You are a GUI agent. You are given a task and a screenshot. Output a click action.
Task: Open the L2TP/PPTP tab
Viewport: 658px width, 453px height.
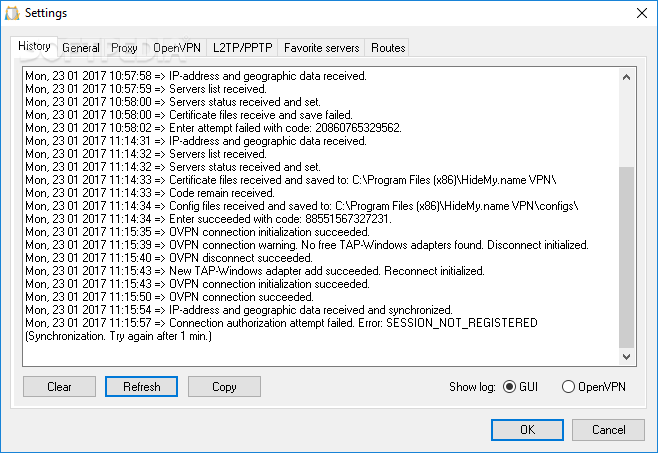[243, 48]
